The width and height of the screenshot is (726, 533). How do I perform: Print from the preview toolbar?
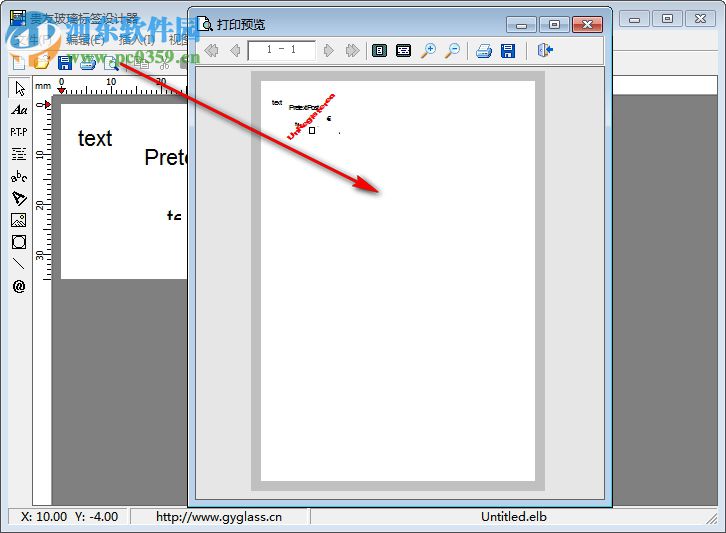pyautogui.click(x=484, y=50)
